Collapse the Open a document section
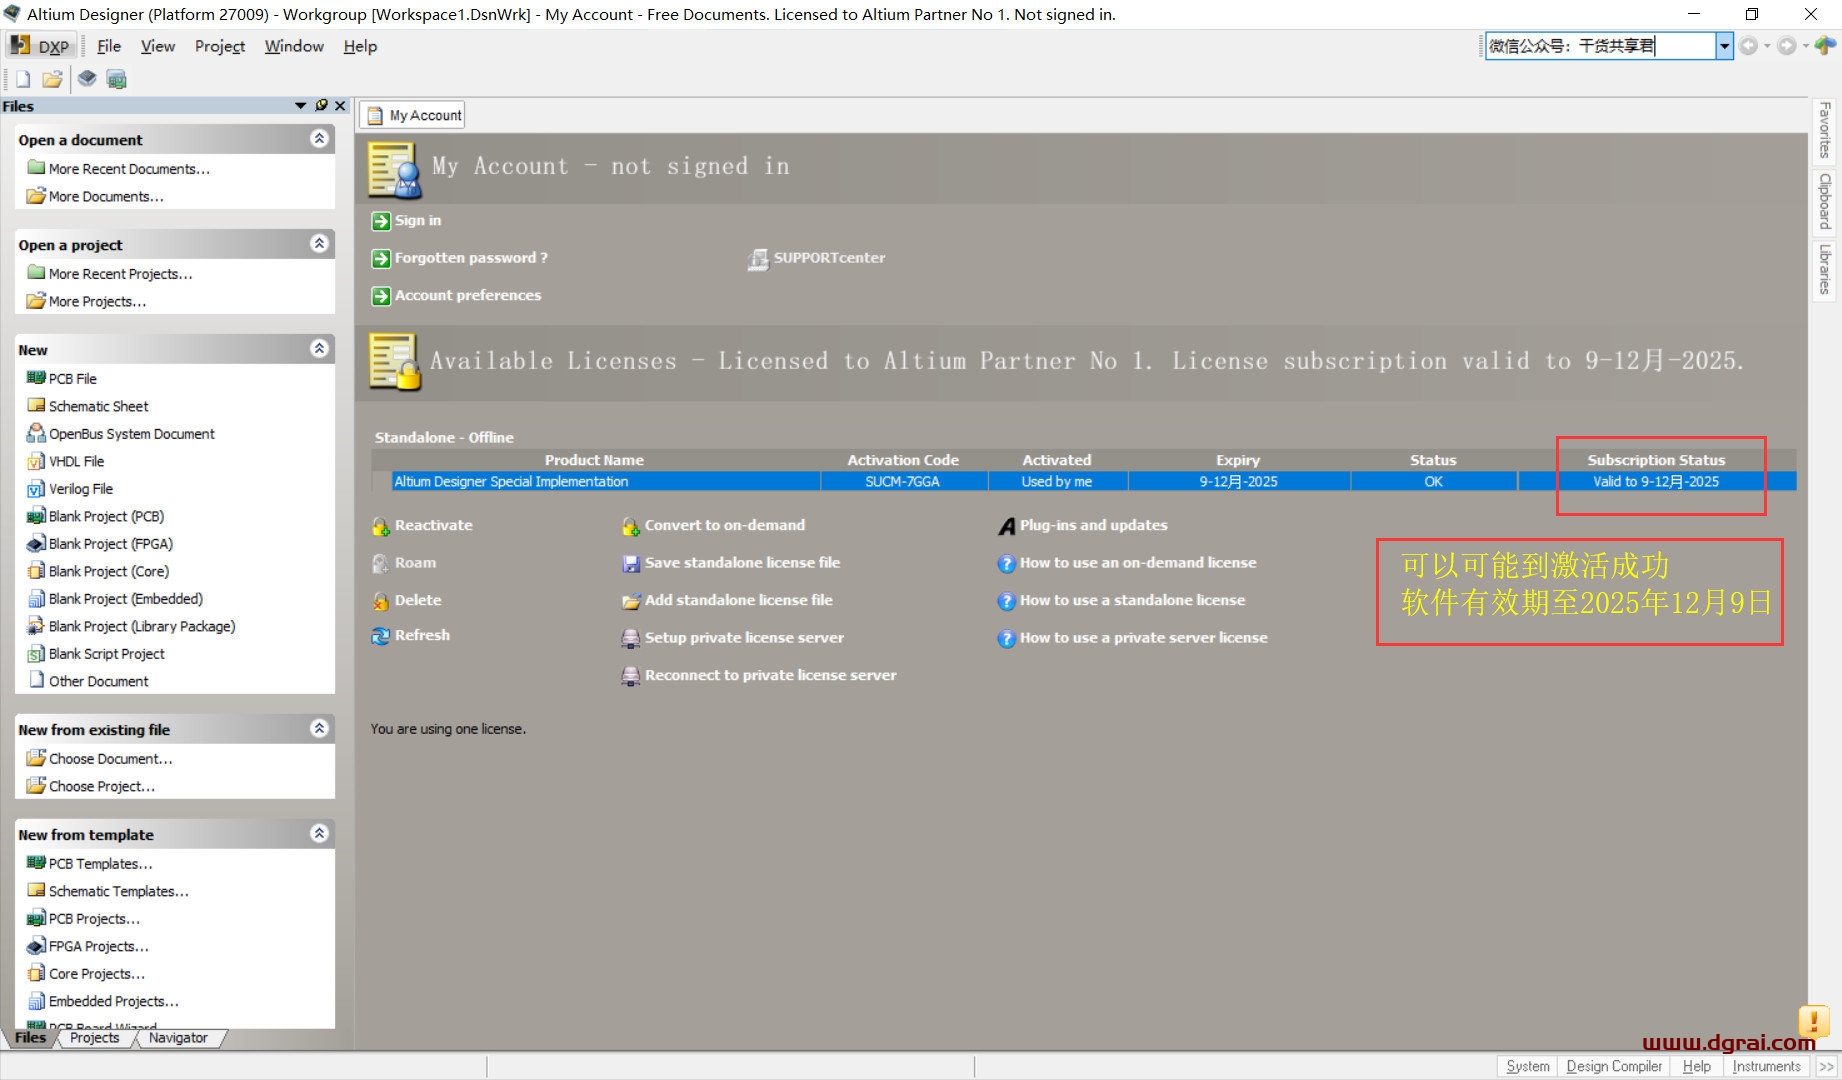 click(x=319, y=139)
